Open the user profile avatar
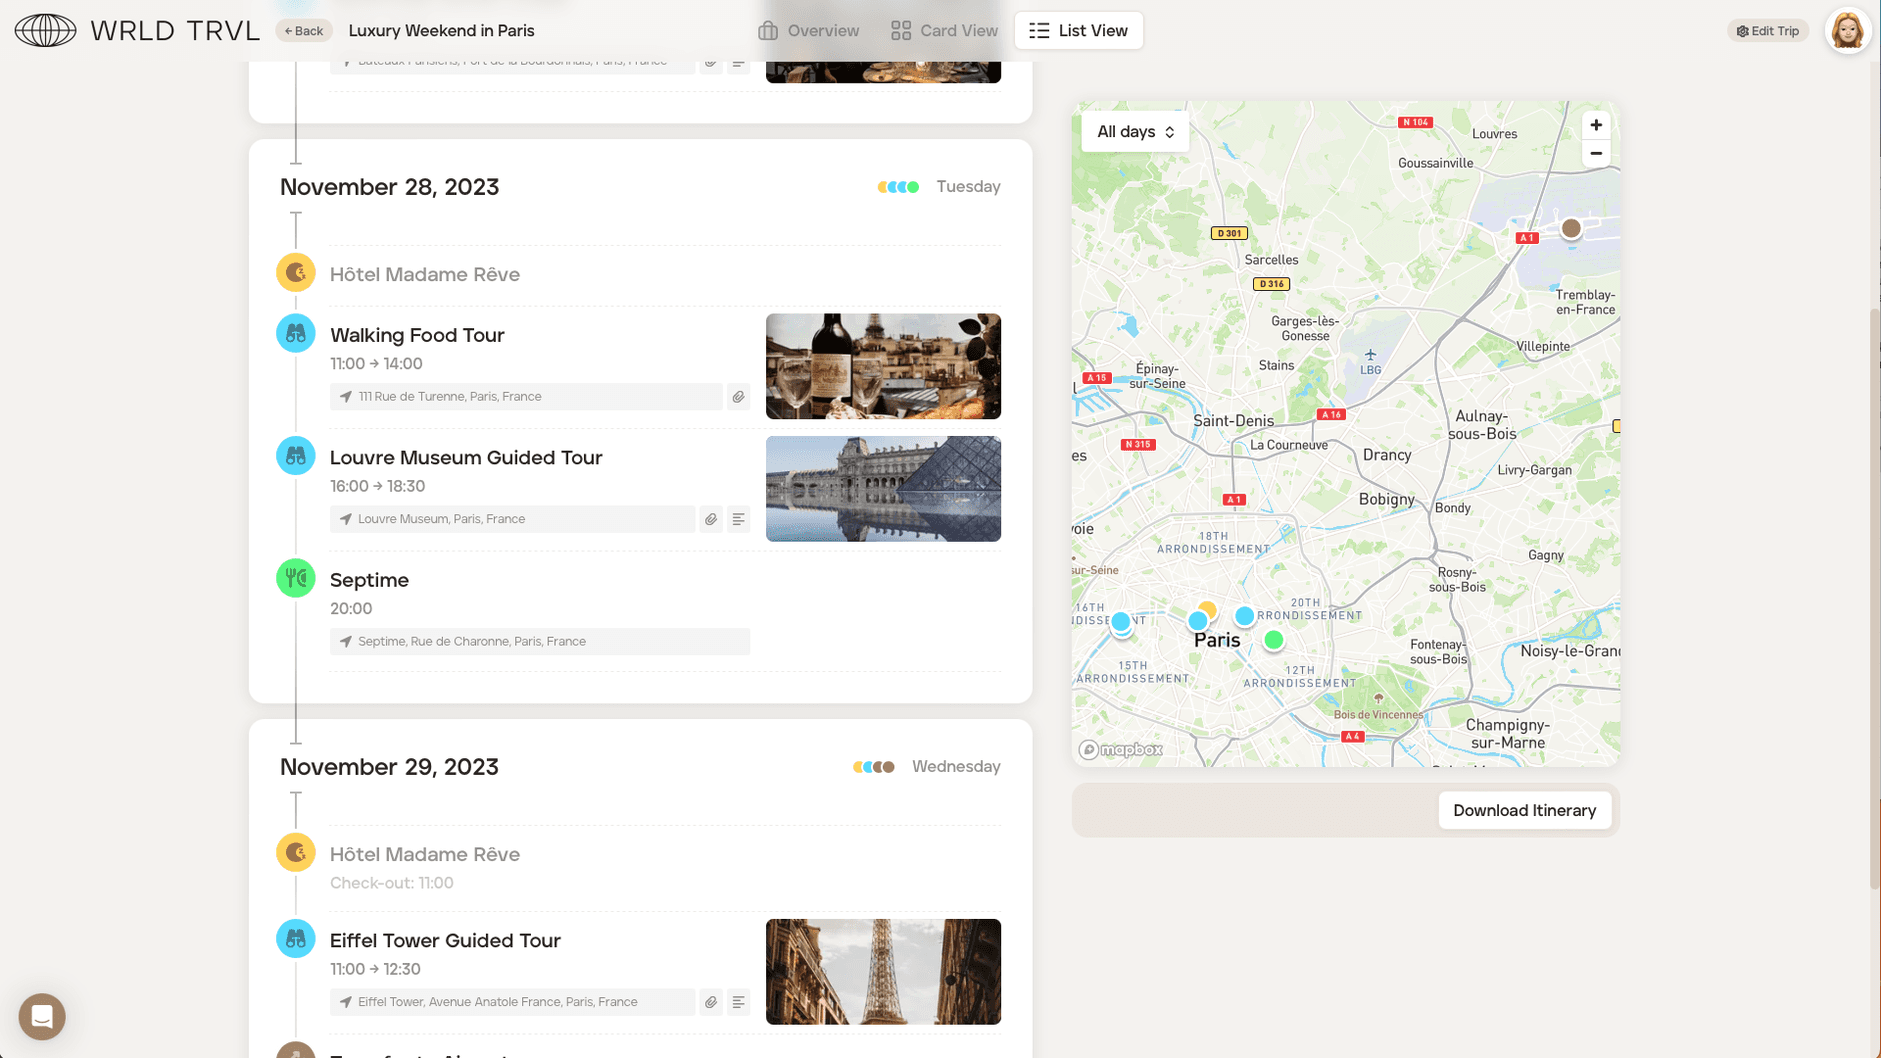The width and height of the screenshot is (1881, 1058). 1847,30
